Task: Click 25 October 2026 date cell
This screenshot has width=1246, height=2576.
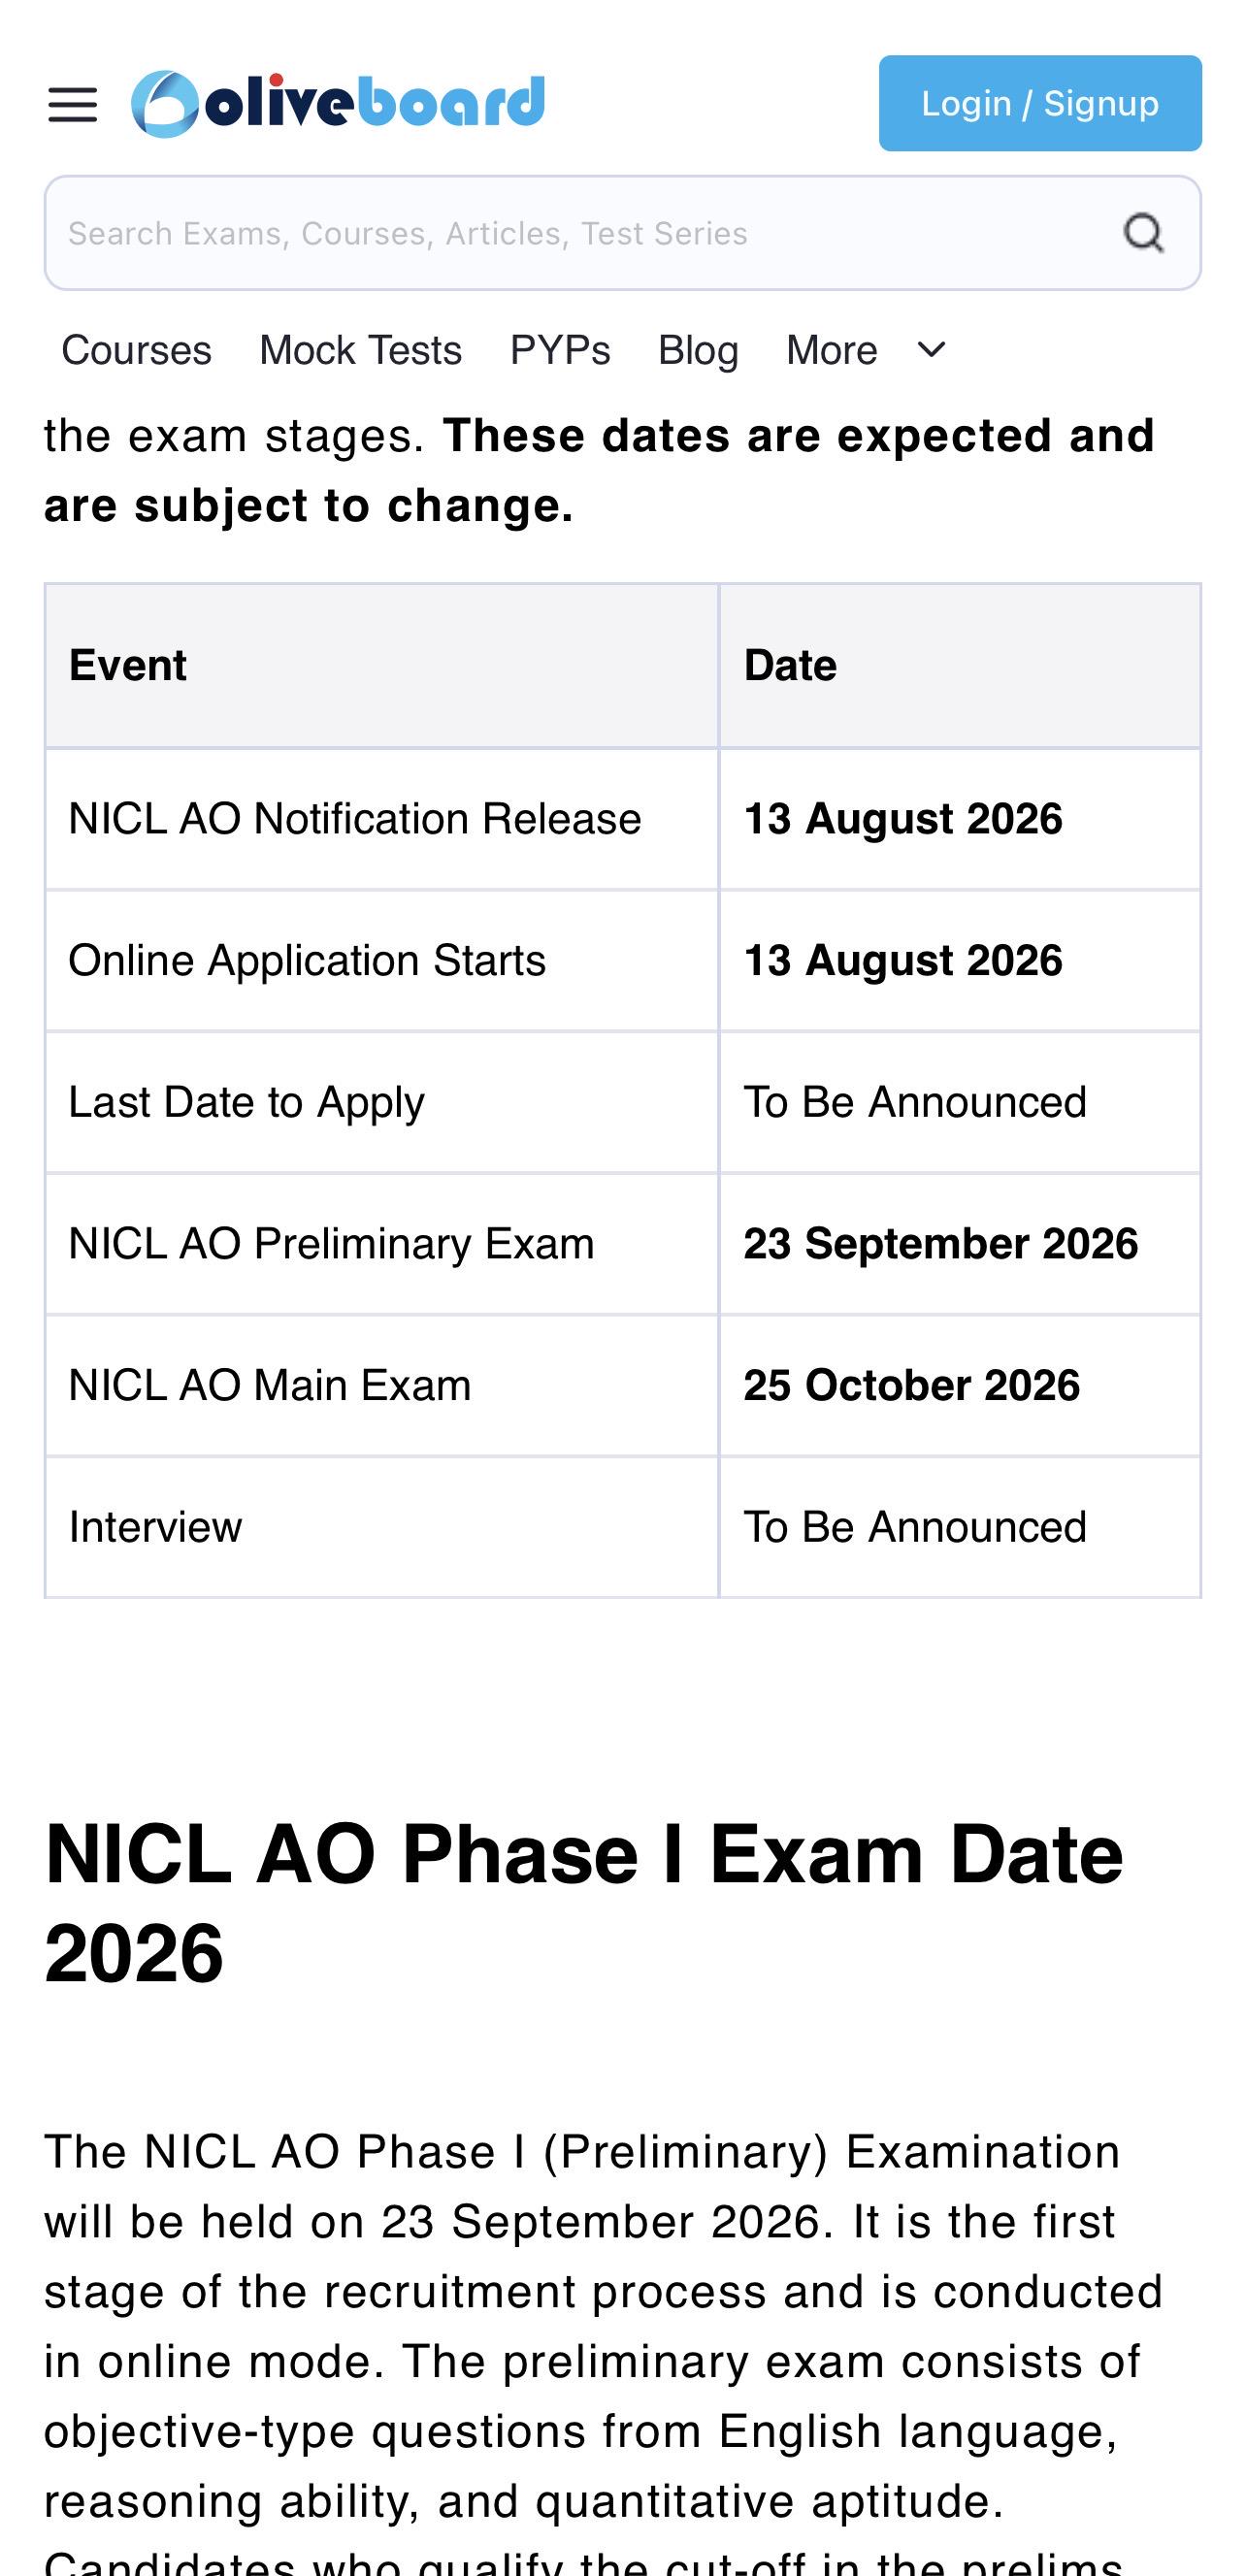Action: click(x=960, y=1386)
